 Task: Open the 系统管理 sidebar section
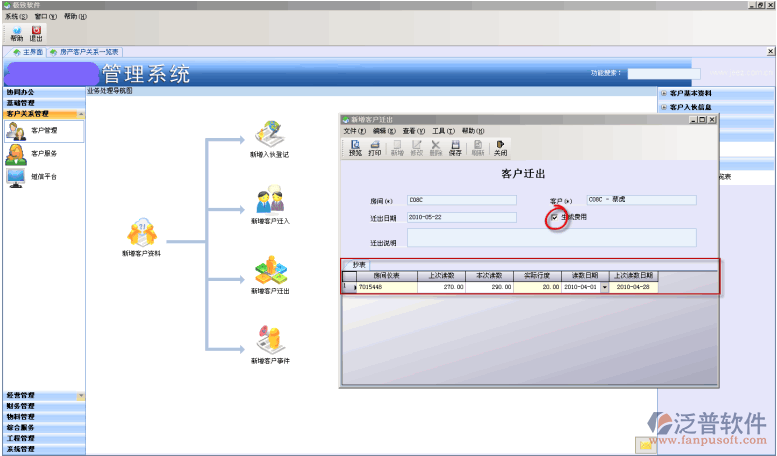(x=44, y=450)
